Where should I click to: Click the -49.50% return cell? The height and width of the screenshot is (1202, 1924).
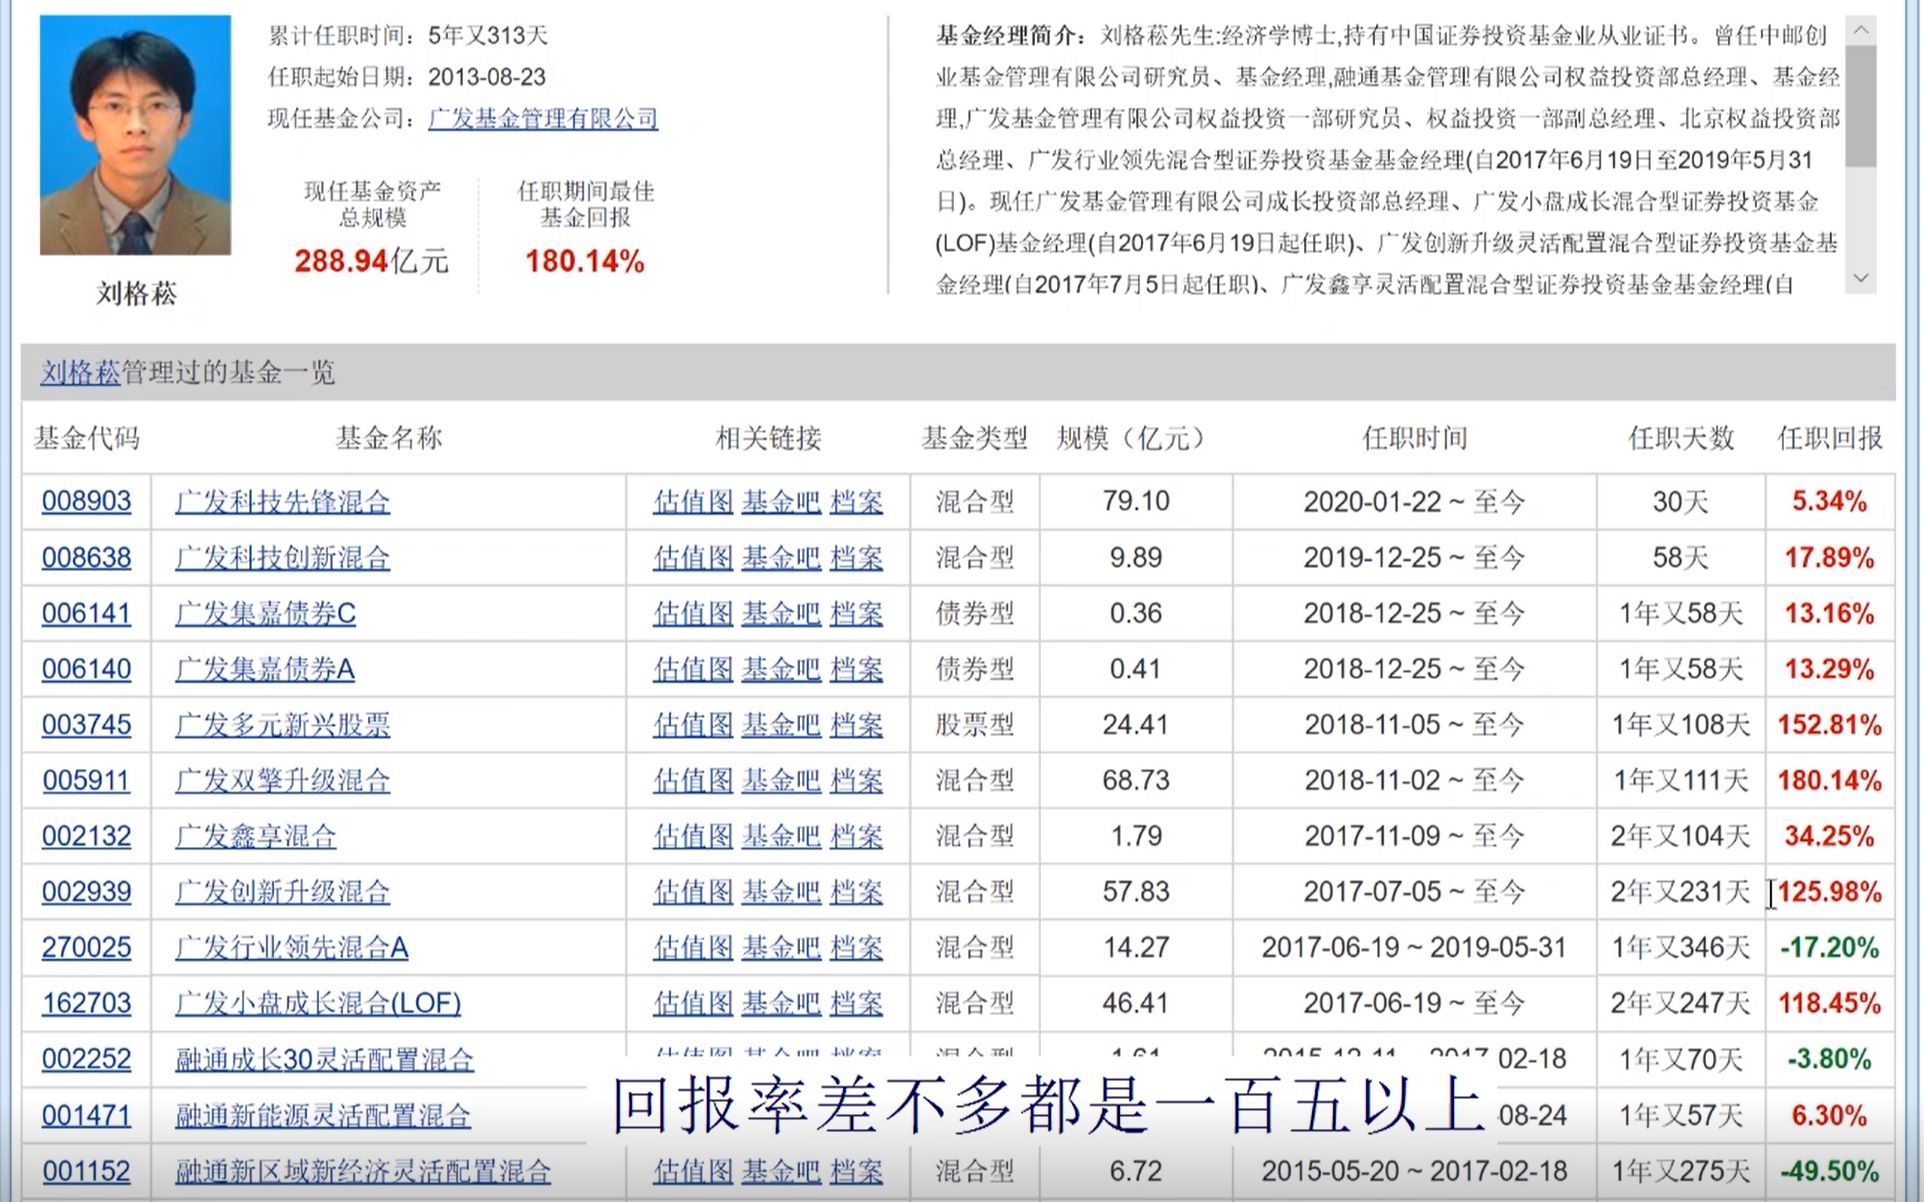click(x=1829, y=1172)
